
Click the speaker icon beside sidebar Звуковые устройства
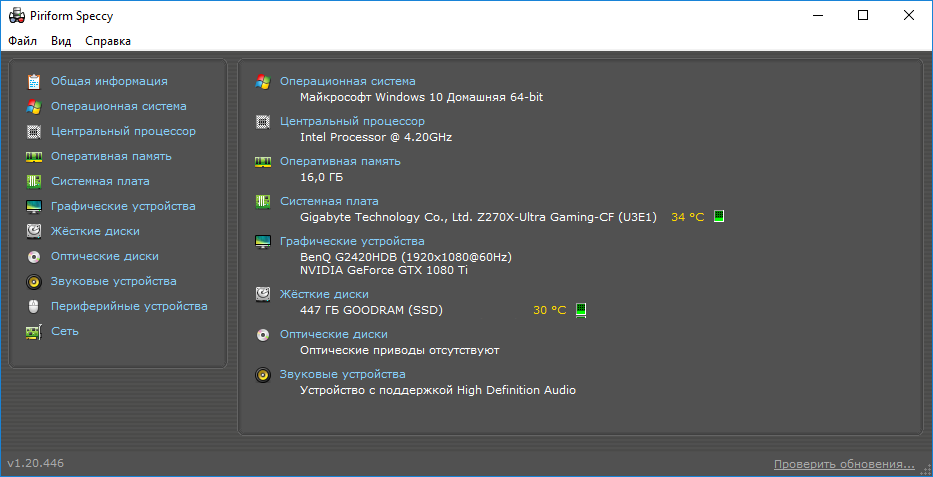point(34,281)
